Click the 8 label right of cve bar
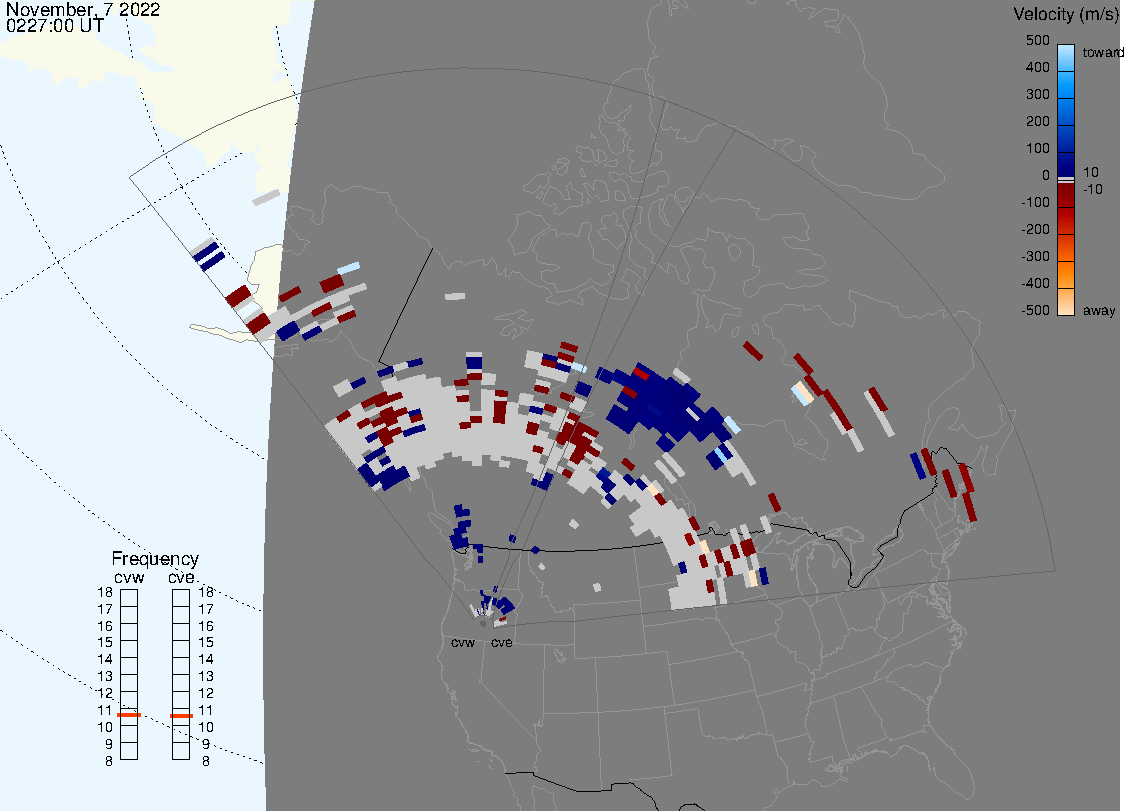 [x=206, y=762]
